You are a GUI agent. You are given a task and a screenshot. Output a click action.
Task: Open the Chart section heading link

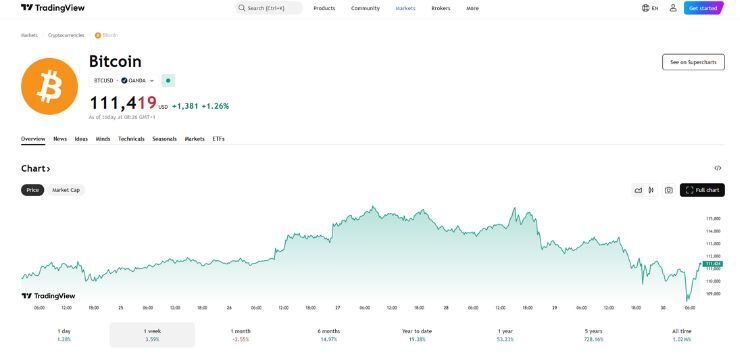(x=36, y=168)
